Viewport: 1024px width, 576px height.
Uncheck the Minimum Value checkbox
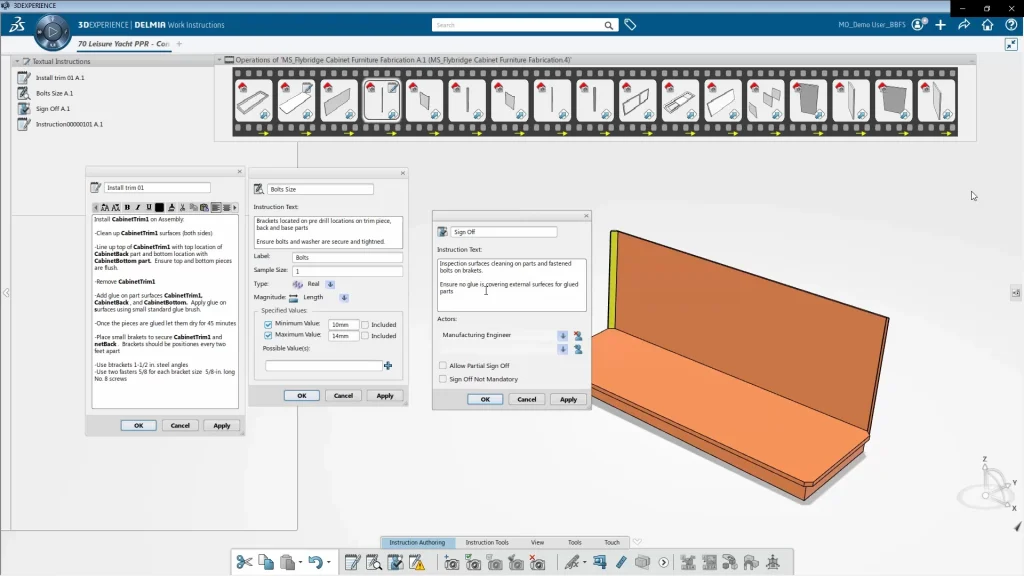pyautogui.click(x=268, y=324)
